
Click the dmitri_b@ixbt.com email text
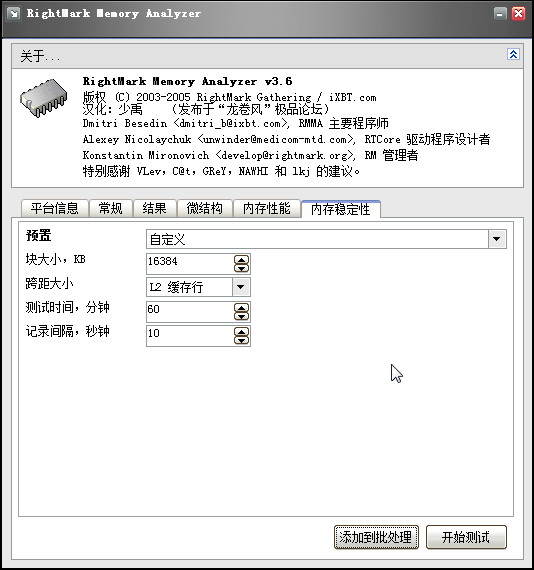(x=231, y=124)
